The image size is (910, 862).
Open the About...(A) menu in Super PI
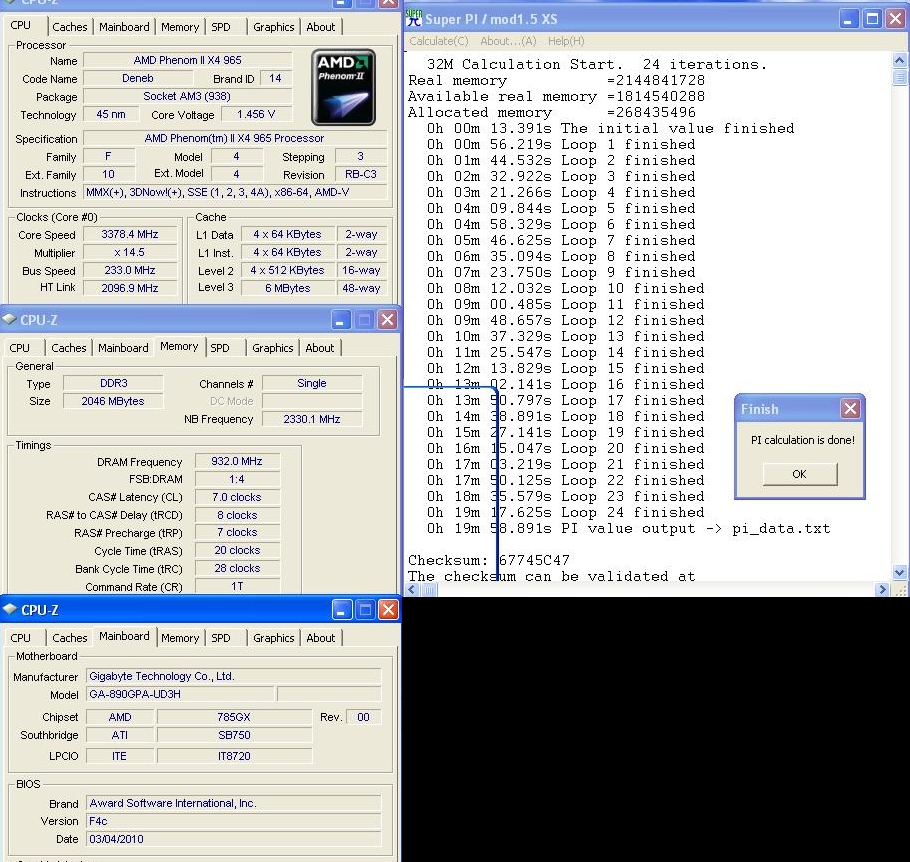(x=508, y=41)
